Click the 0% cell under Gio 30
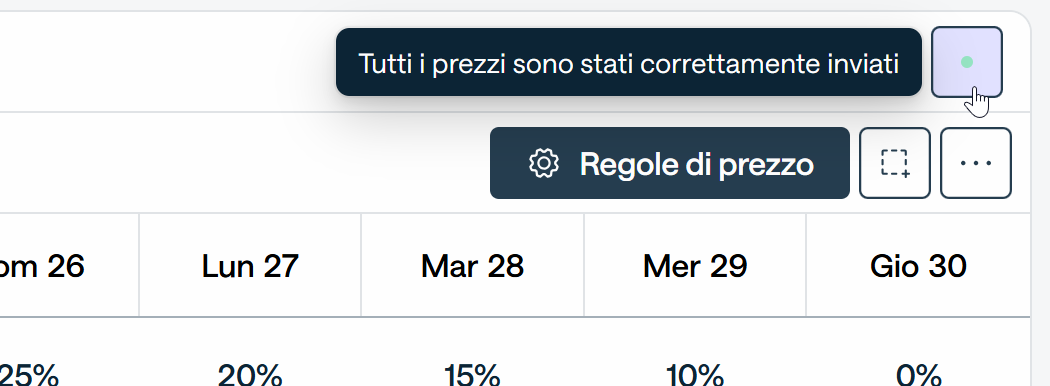 (x=918, y=375)
